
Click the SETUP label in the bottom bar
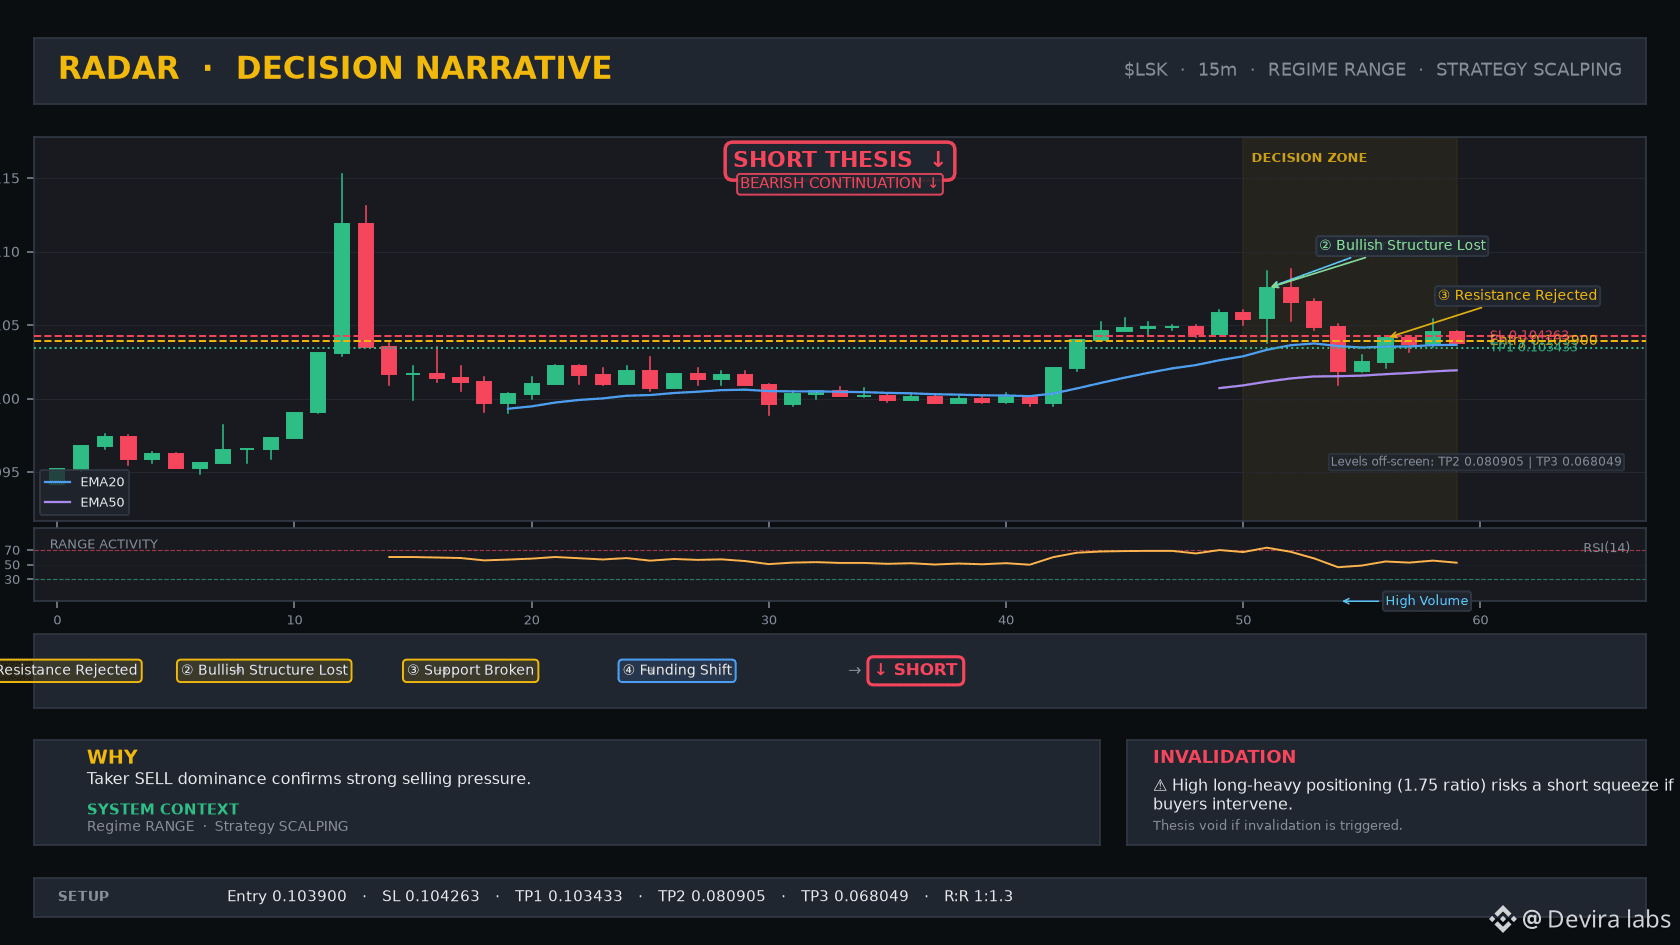[84, 897]
